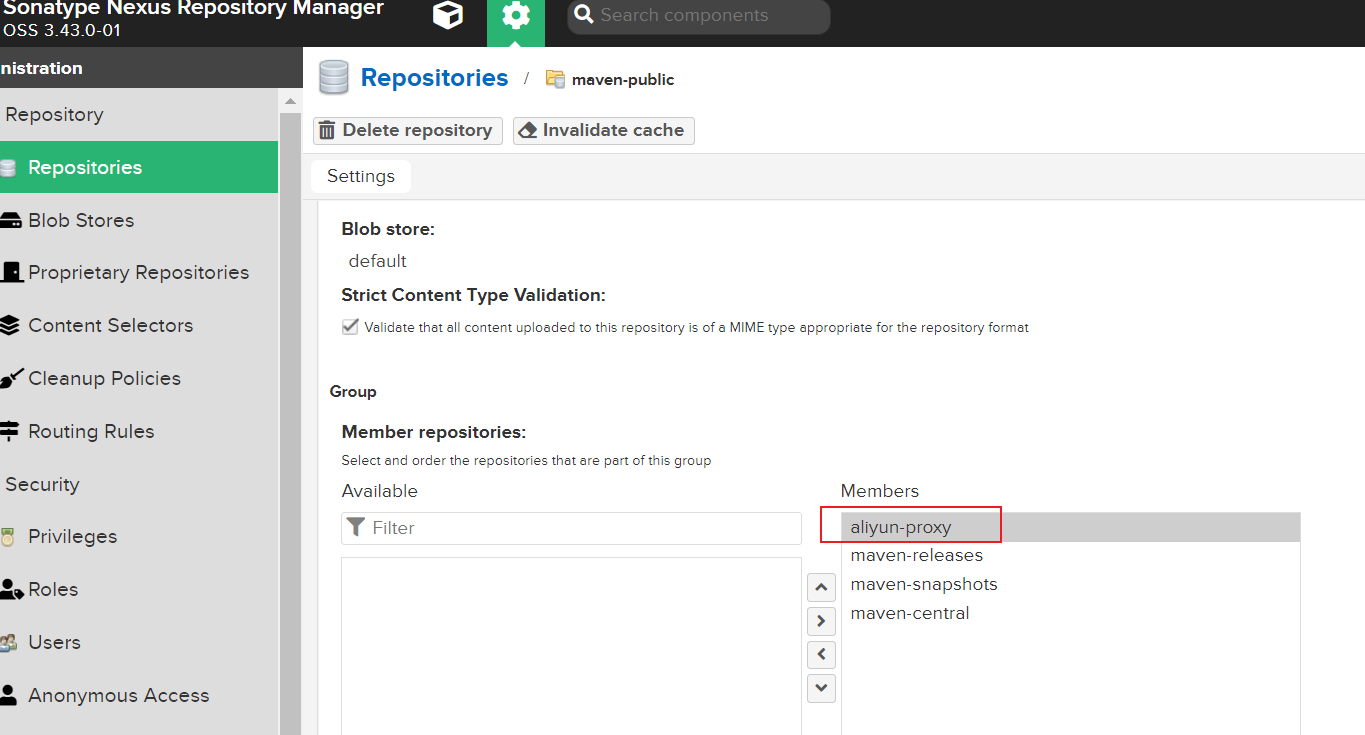This screenshot has width=1365, height=735.
Task: Open Privileges under Security
Action: 72,536
